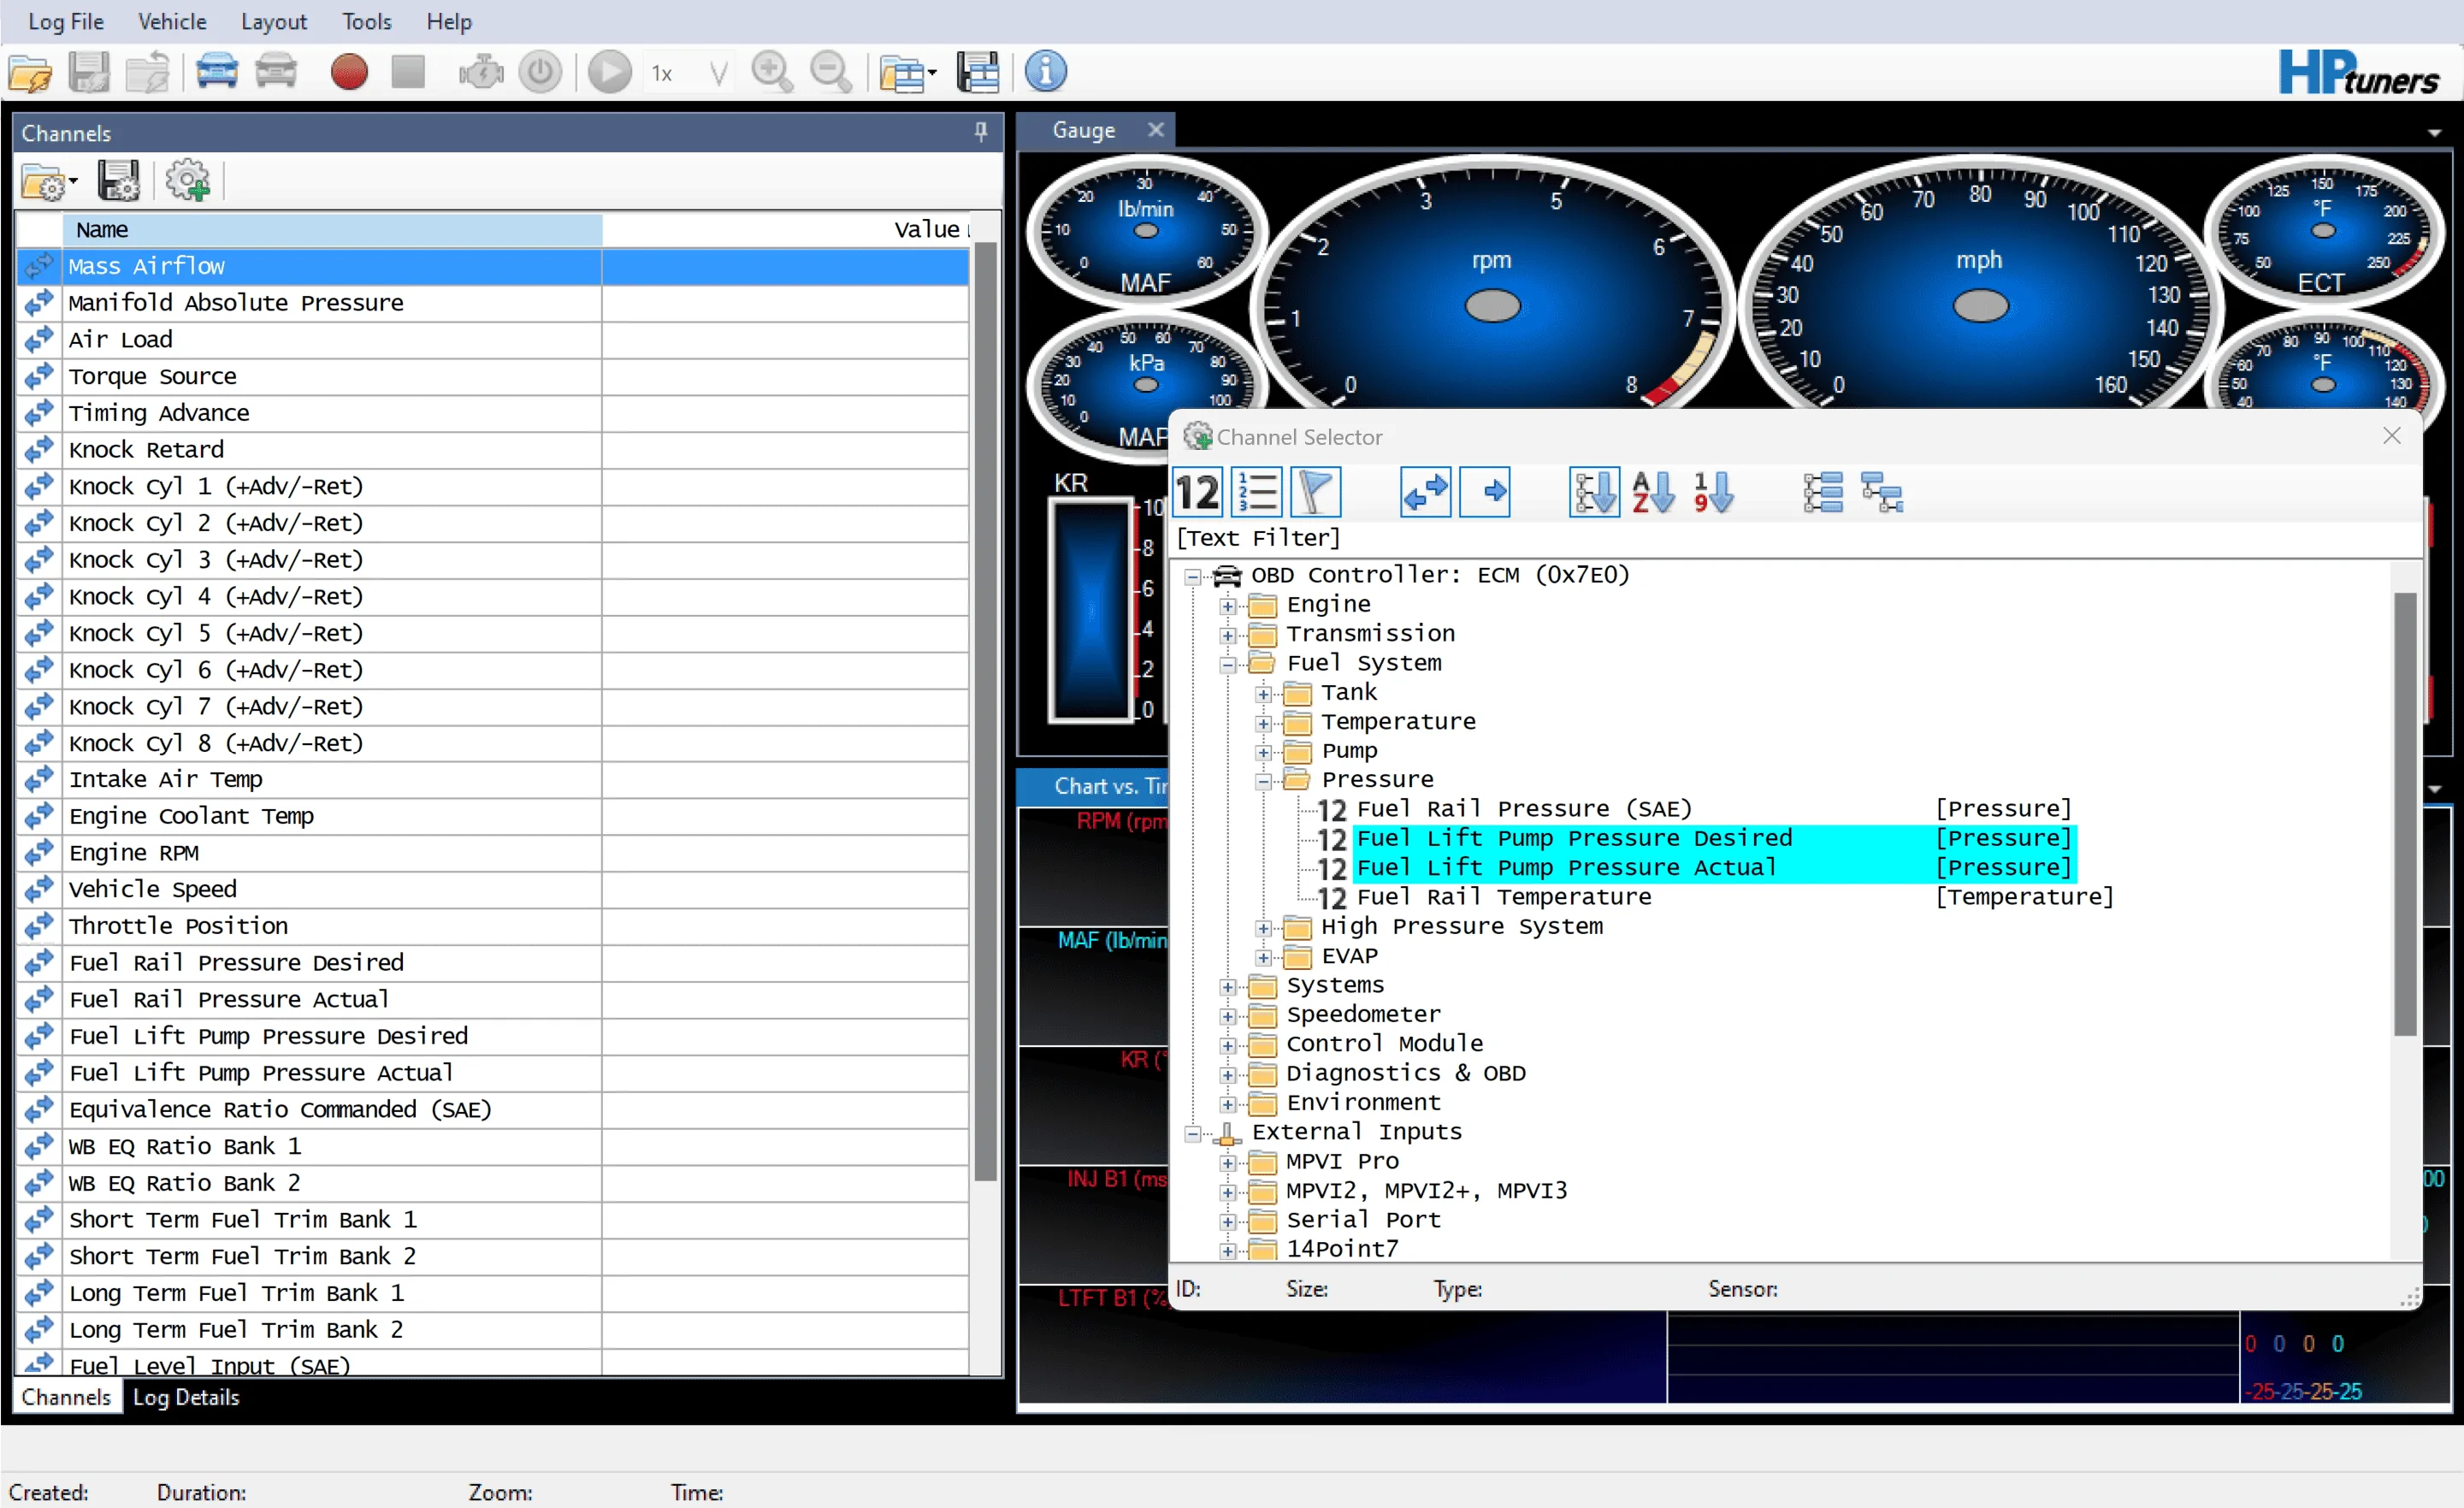
Task: Collapse the Fuel System folder
Action: [x=1228, y=665]
